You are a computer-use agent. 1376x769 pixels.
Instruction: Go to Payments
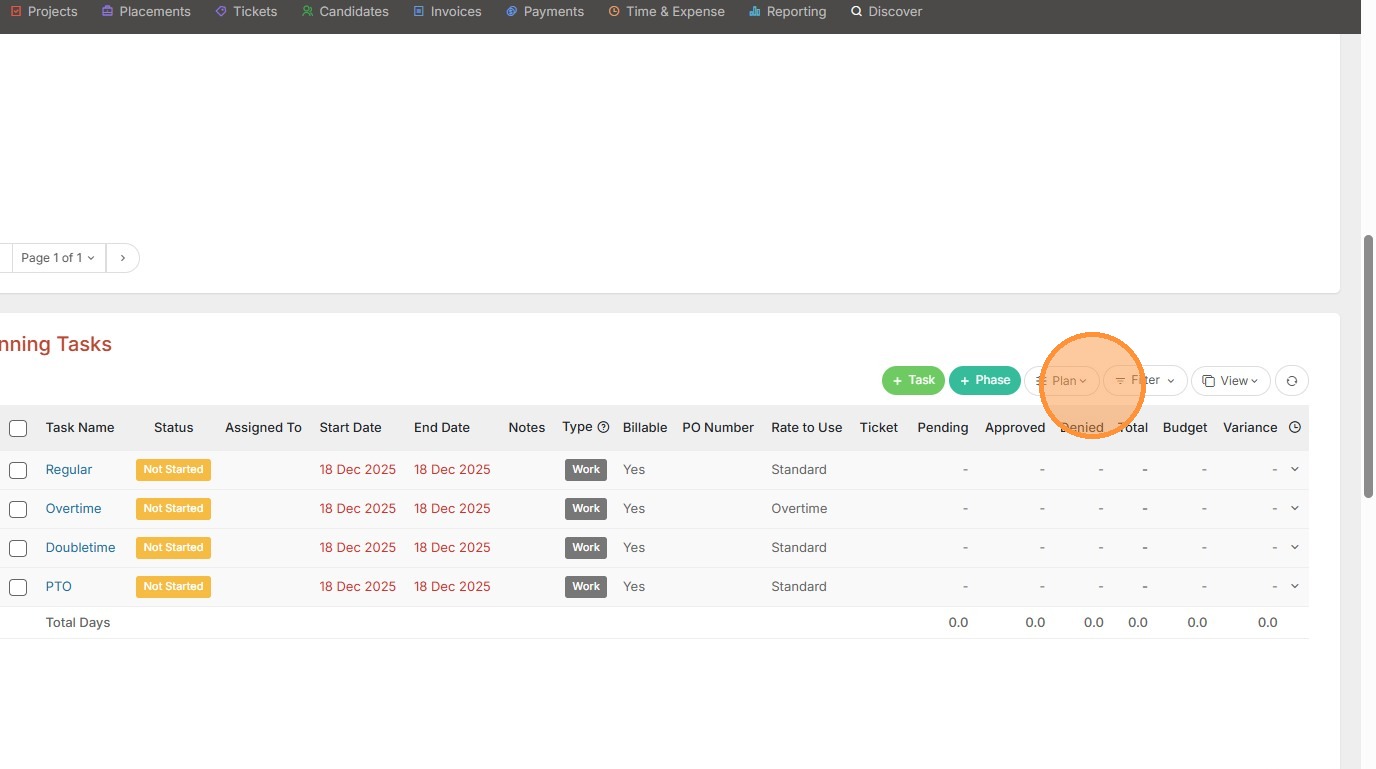(545, 12)
